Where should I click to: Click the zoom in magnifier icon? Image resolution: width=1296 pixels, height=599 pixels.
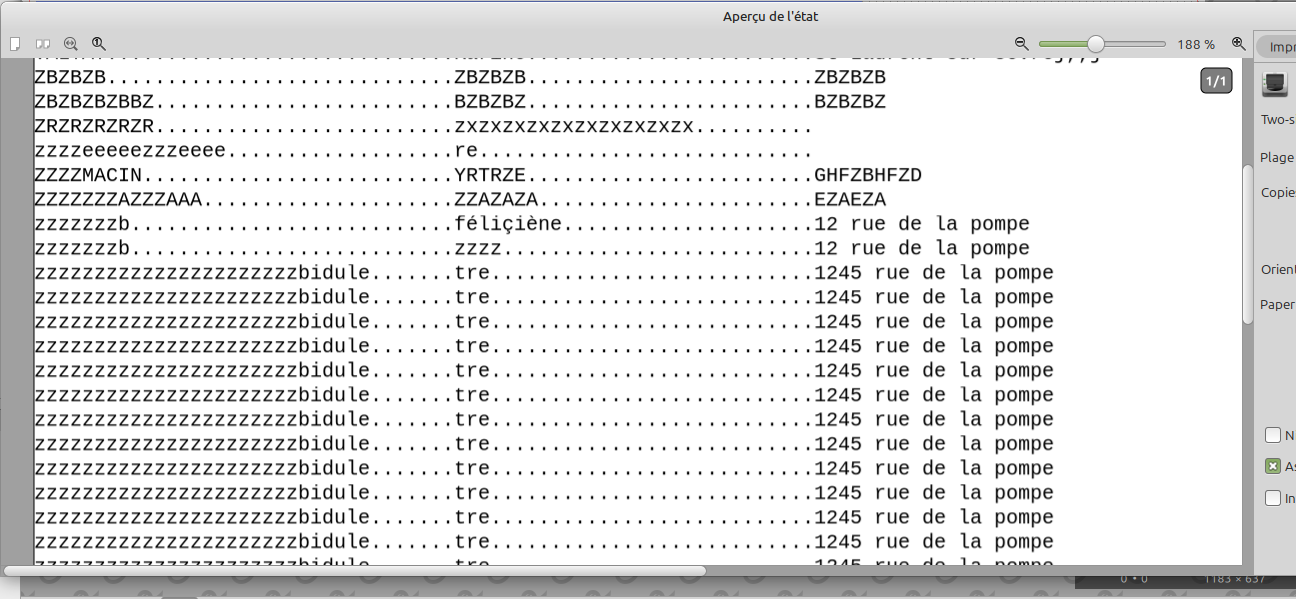(x=1239, y=44)
